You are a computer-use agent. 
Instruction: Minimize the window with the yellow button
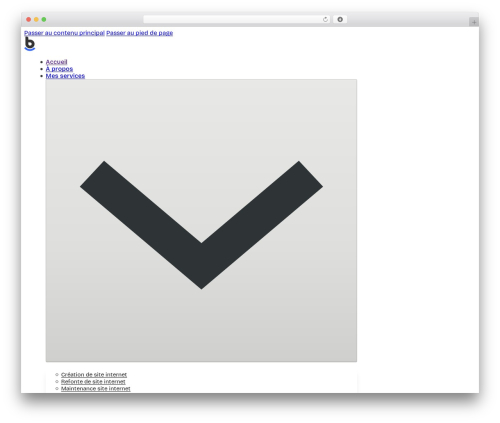click(x=36, y=19)
